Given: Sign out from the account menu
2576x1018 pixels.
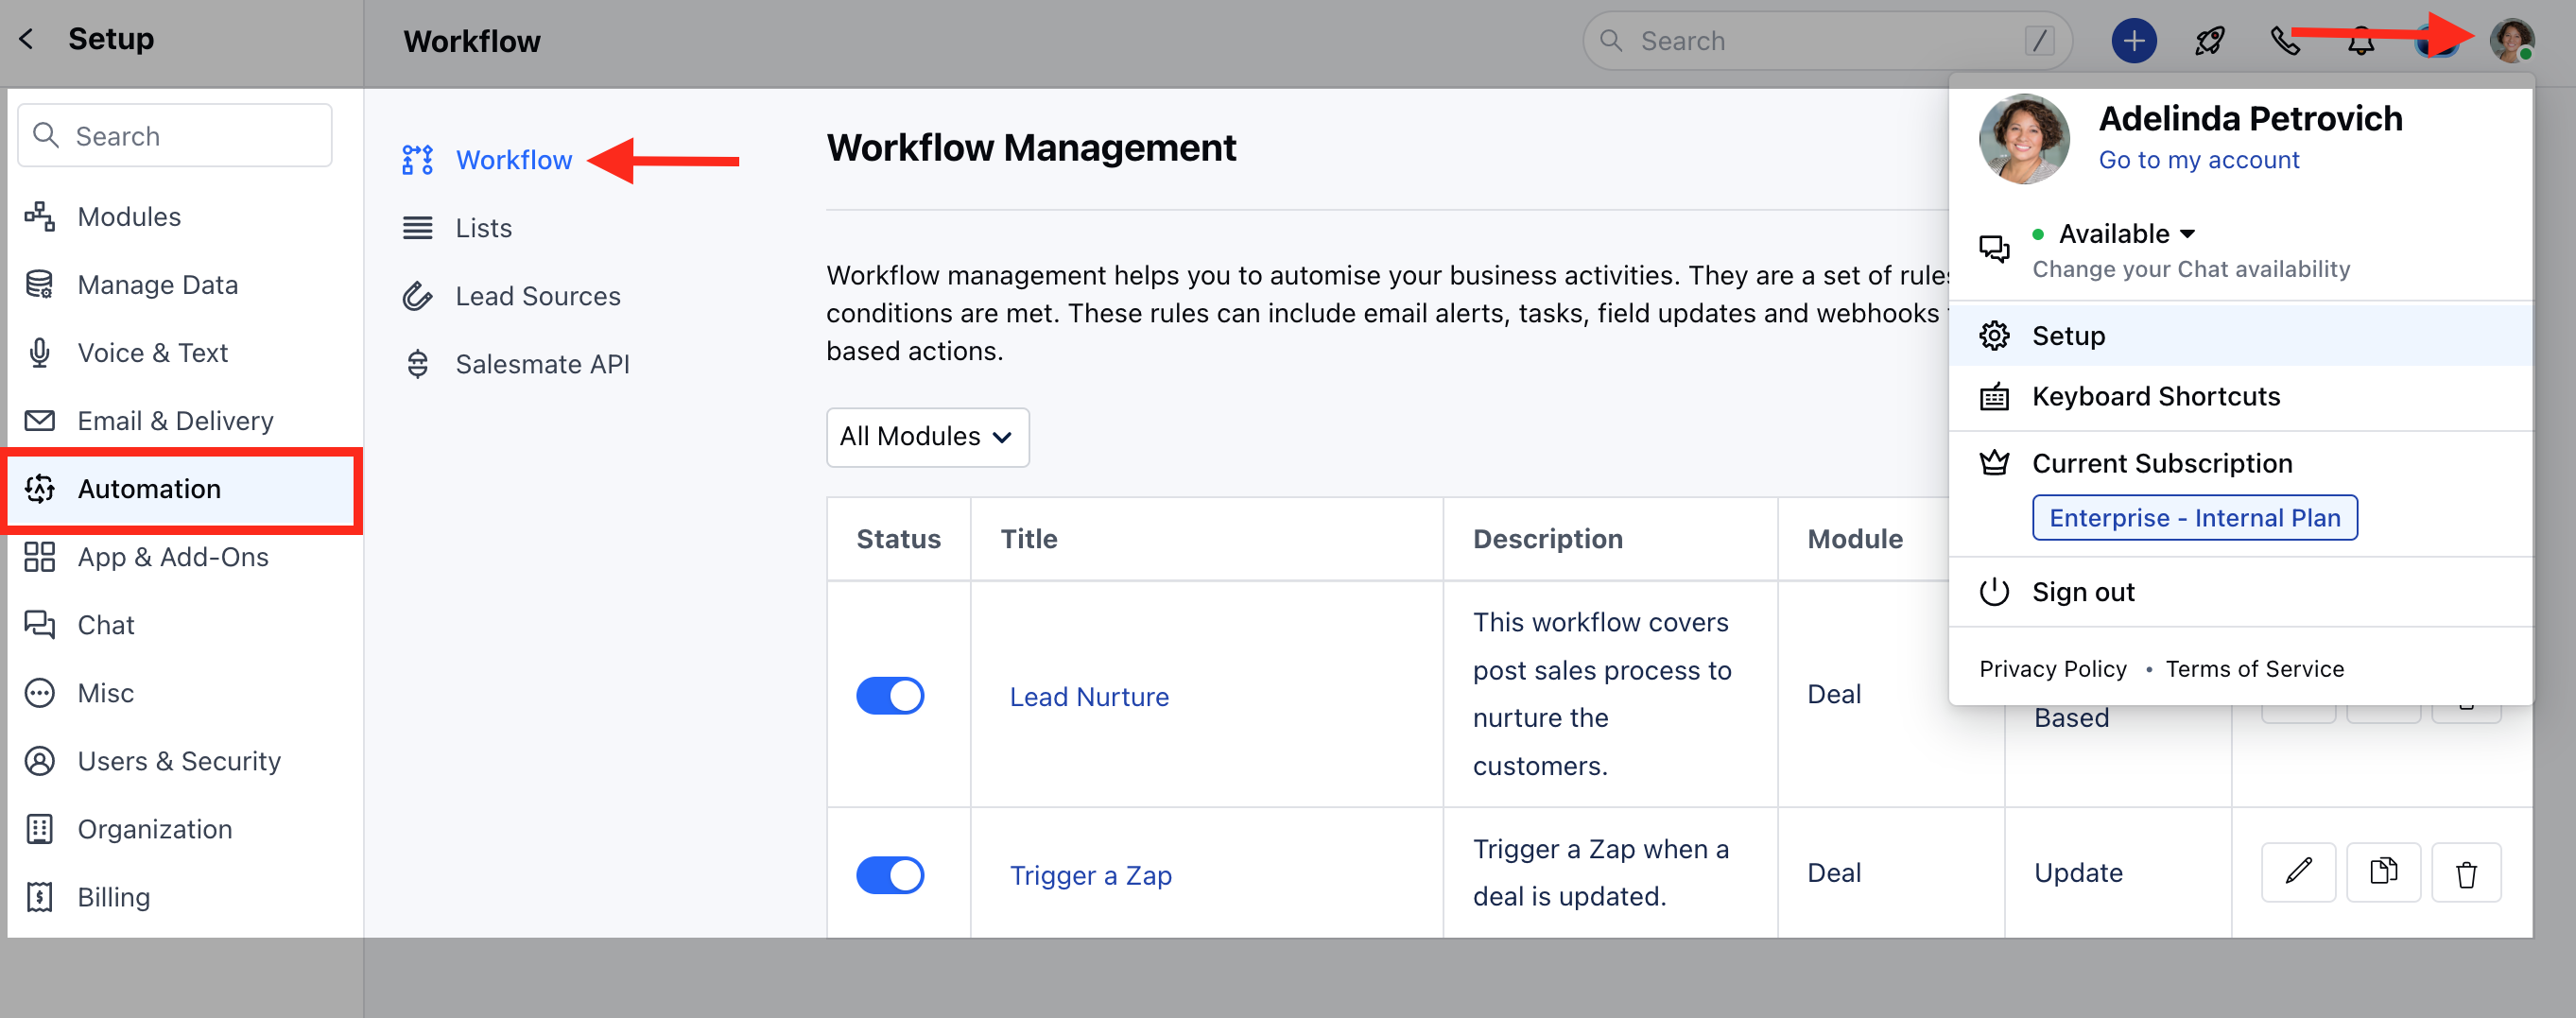Looking at the screenshot, I should (2083, 591).
